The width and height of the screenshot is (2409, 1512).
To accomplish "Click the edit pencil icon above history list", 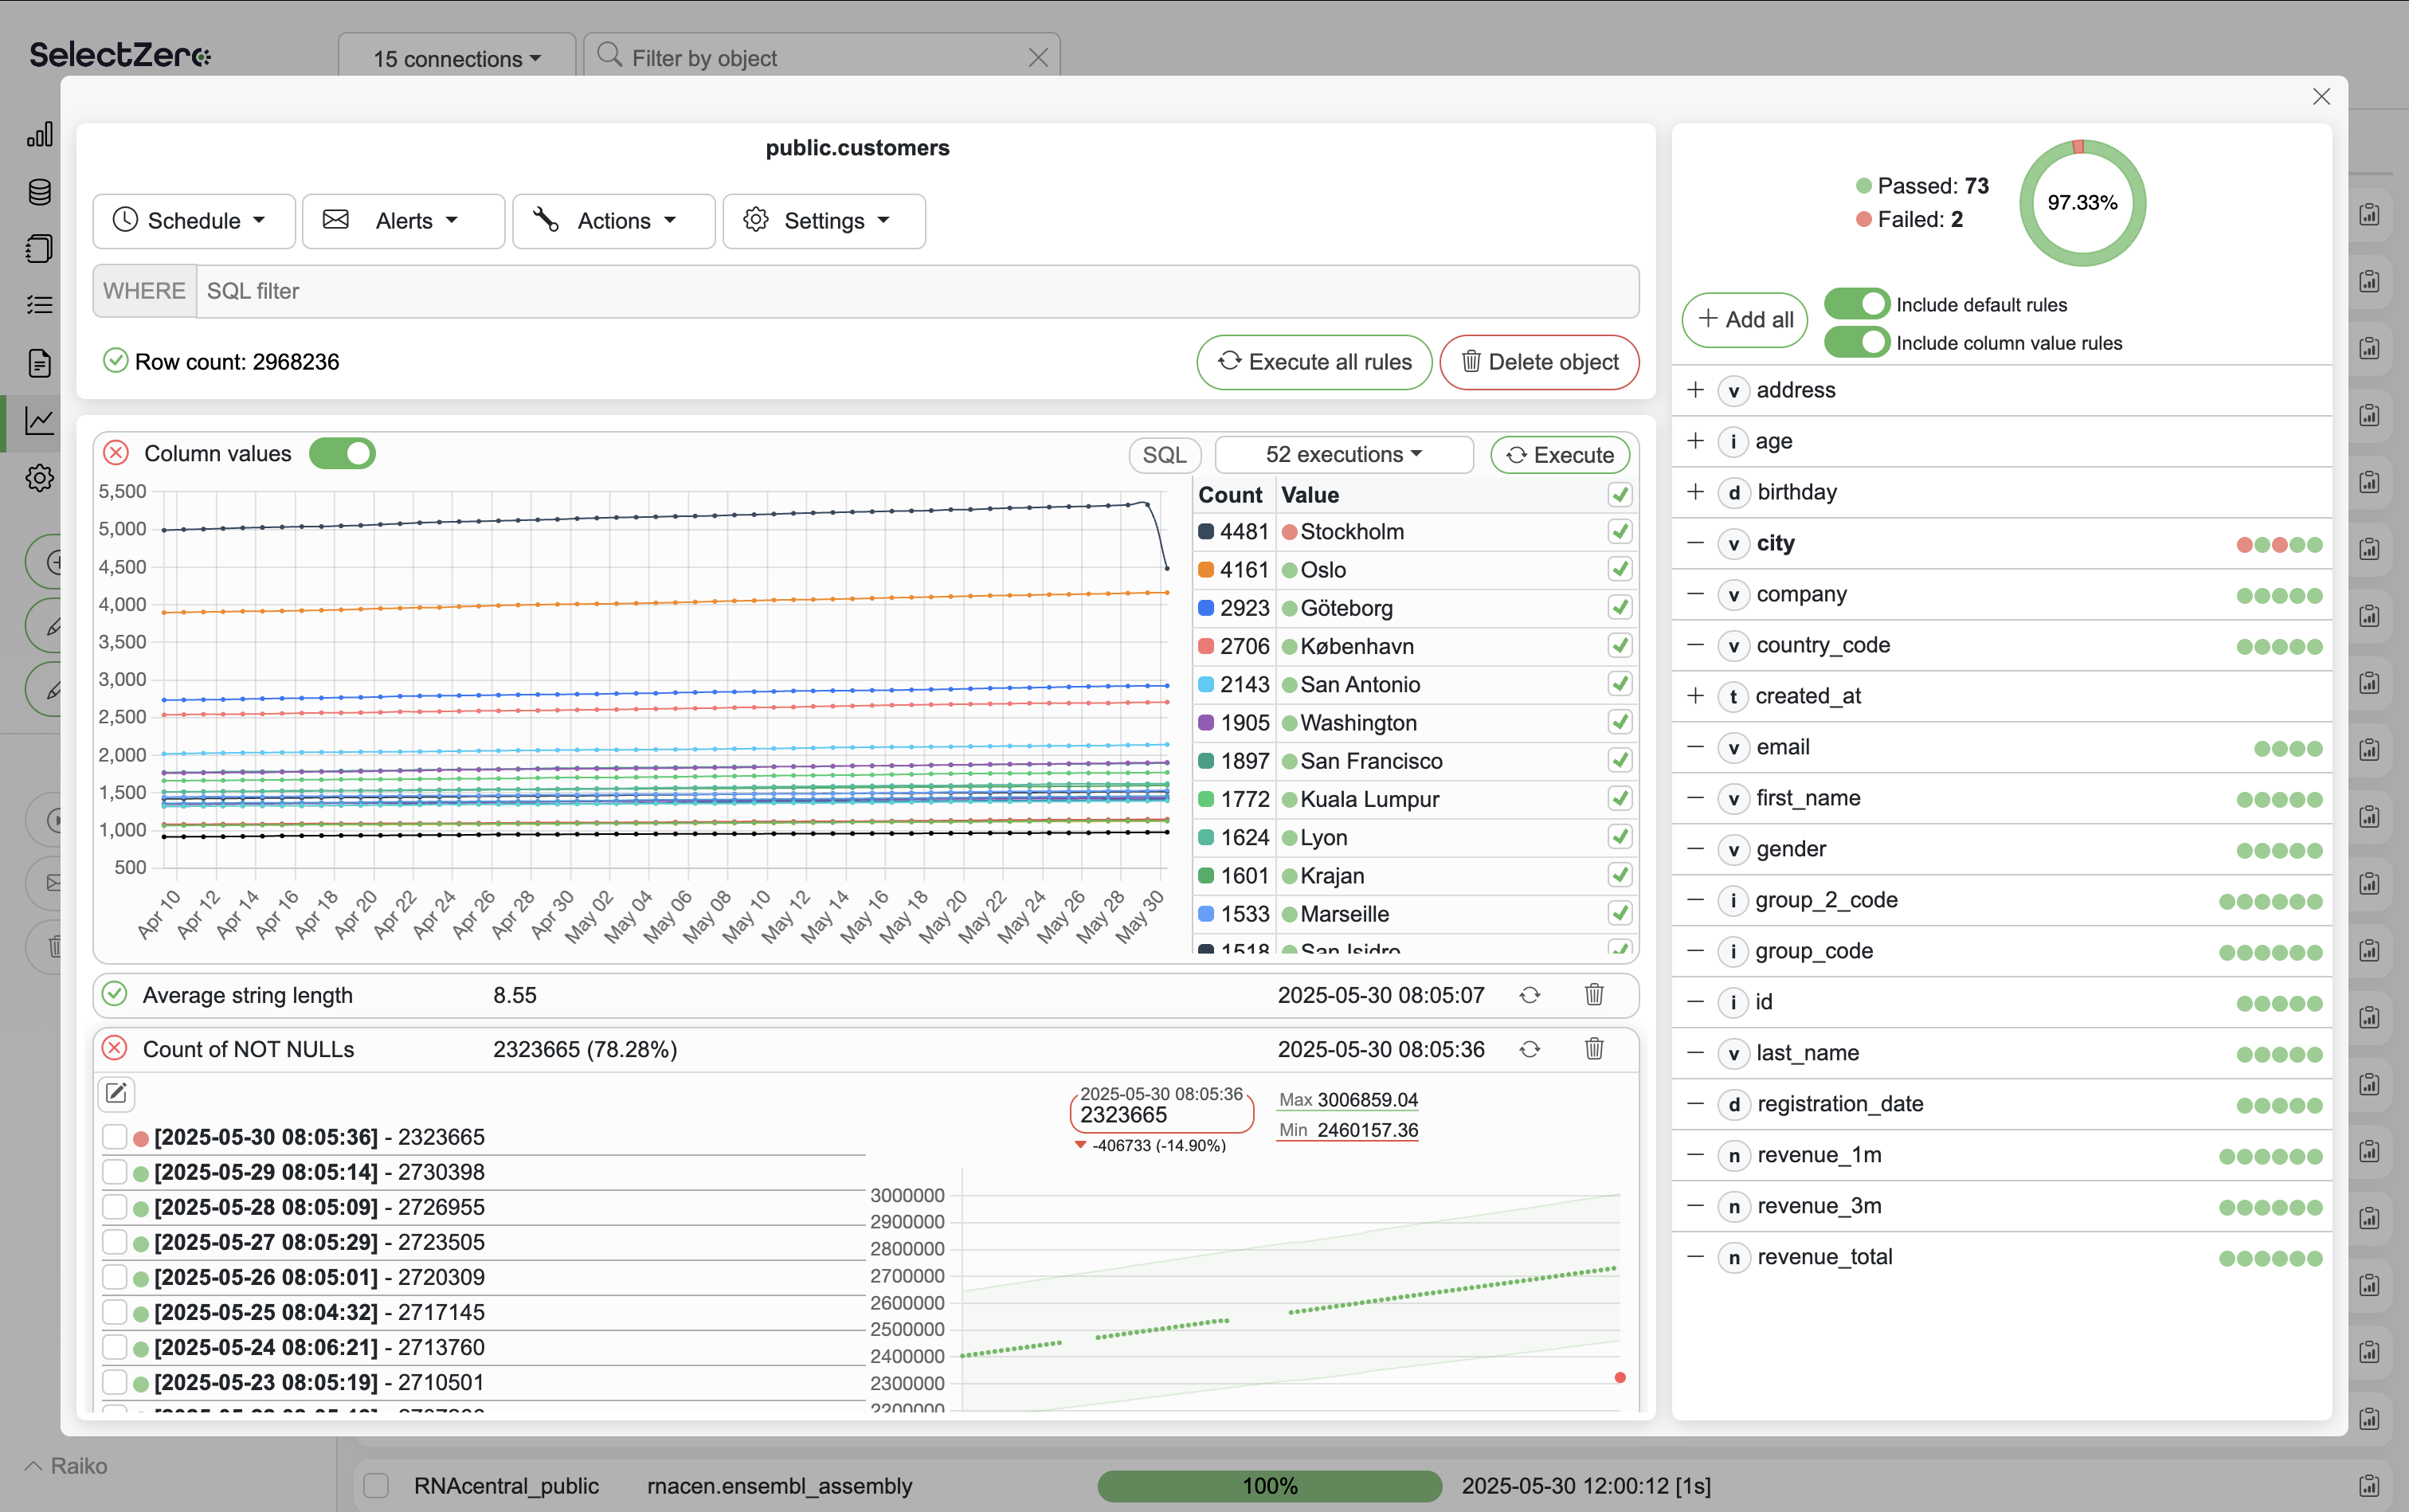I will click(116, 1093).
